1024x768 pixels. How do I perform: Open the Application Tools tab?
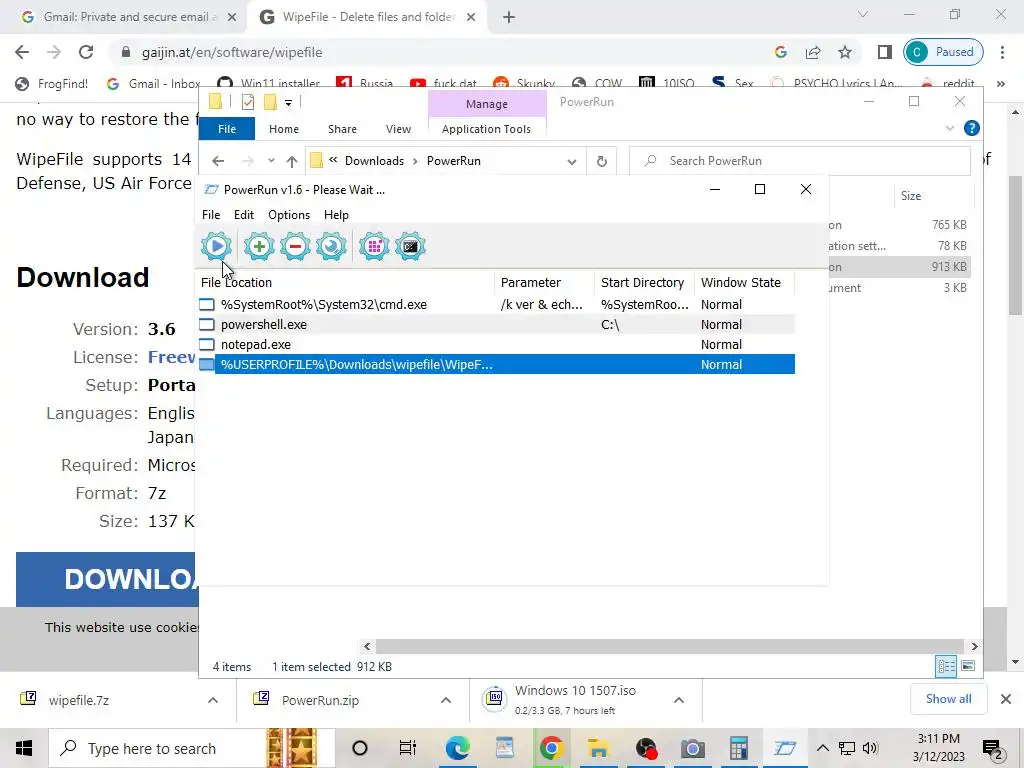[487, 129]
